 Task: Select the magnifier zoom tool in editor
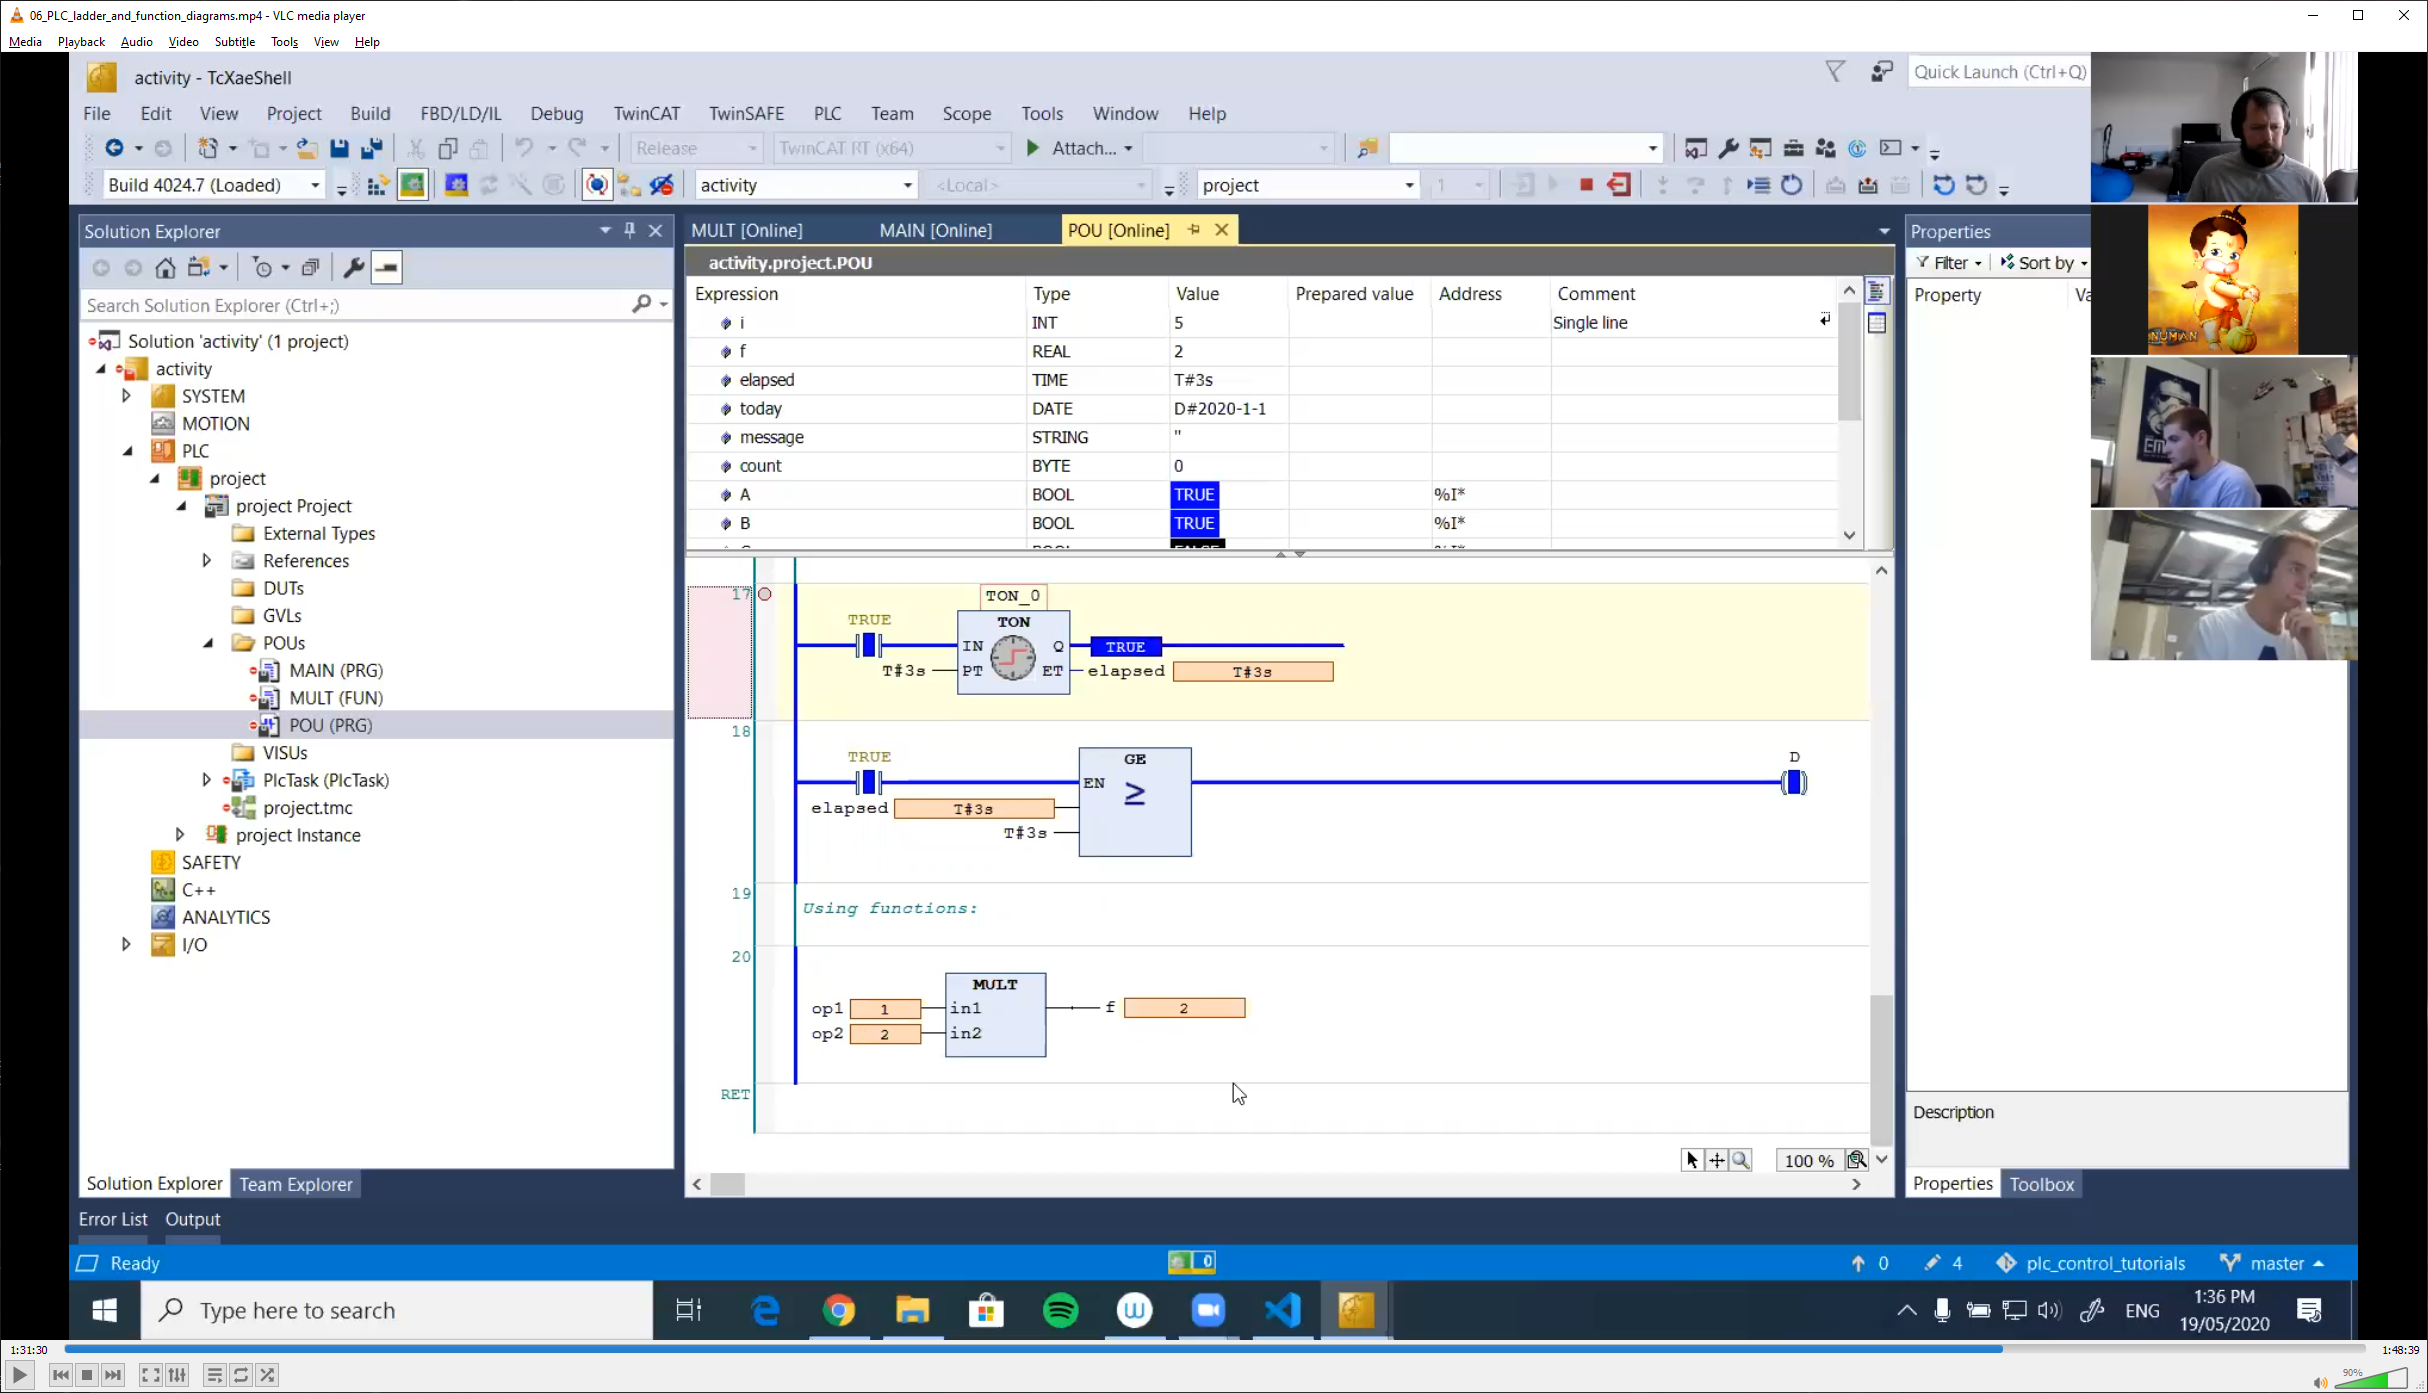click(1741, 1160)
